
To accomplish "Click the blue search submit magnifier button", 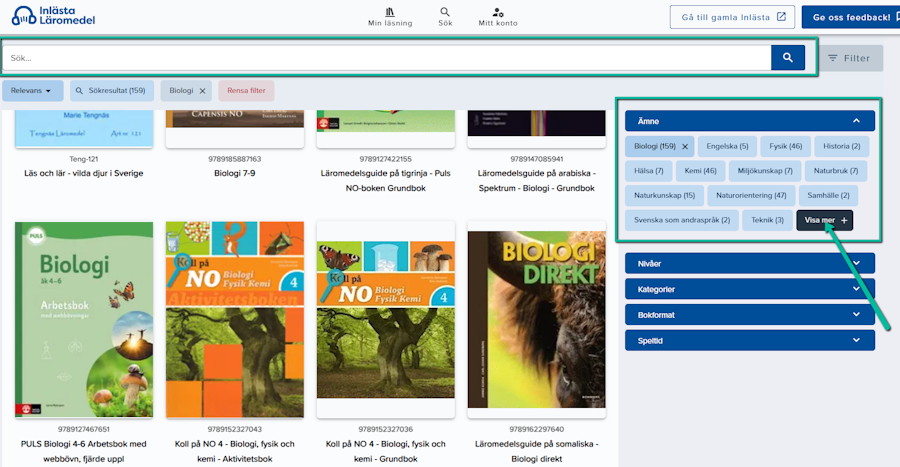I will coord(788,57).
